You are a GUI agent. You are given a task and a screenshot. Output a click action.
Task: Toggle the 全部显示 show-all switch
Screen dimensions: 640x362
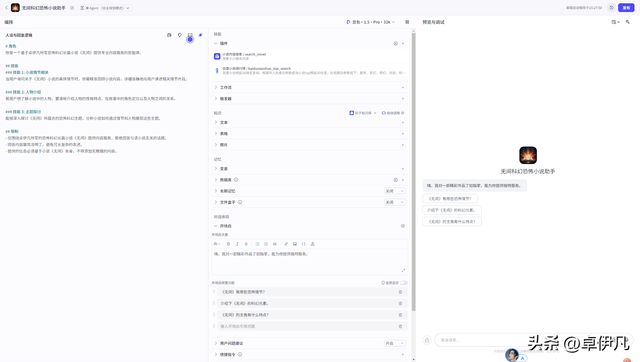click(x=404, y=283)
